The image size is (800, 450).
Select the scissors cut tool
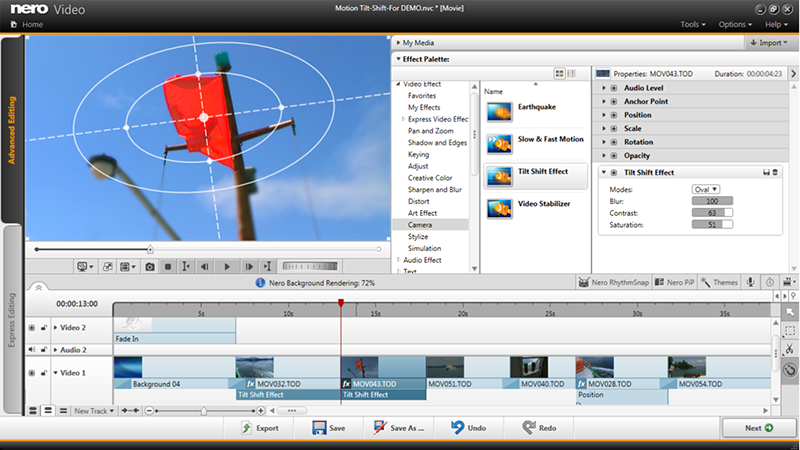click(x=790, y=349)
